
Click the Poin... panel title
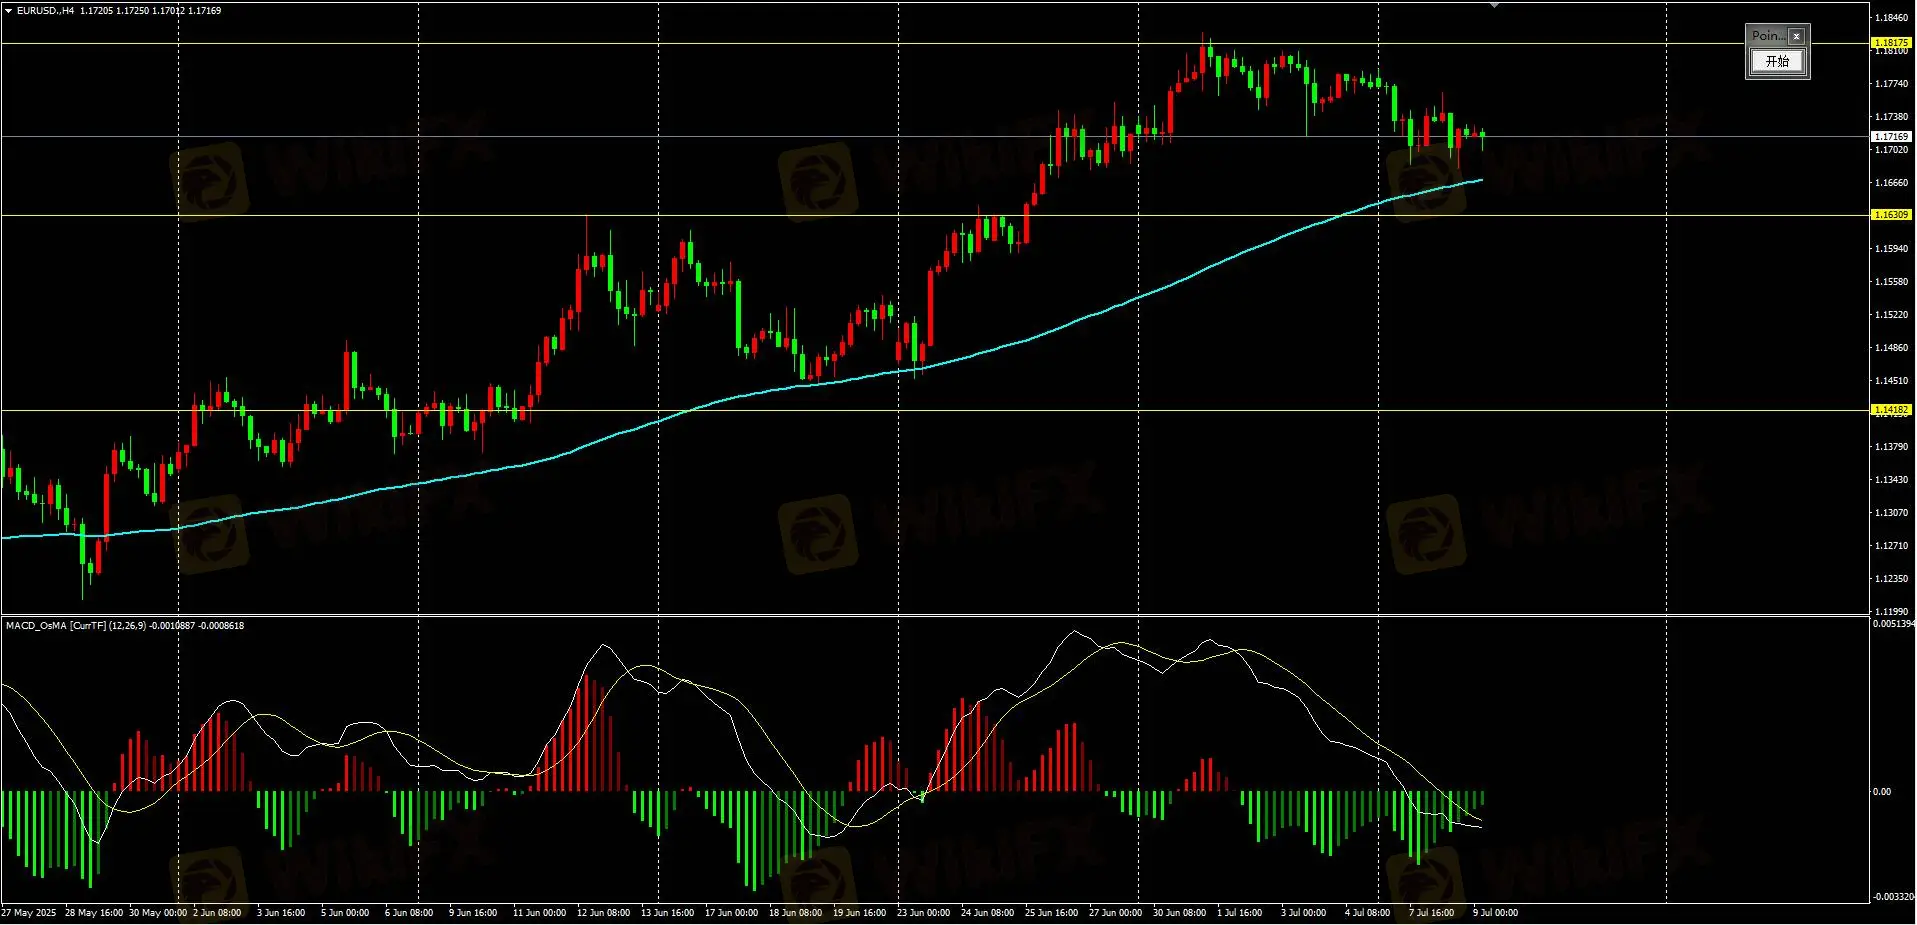tap(1768, 36)
